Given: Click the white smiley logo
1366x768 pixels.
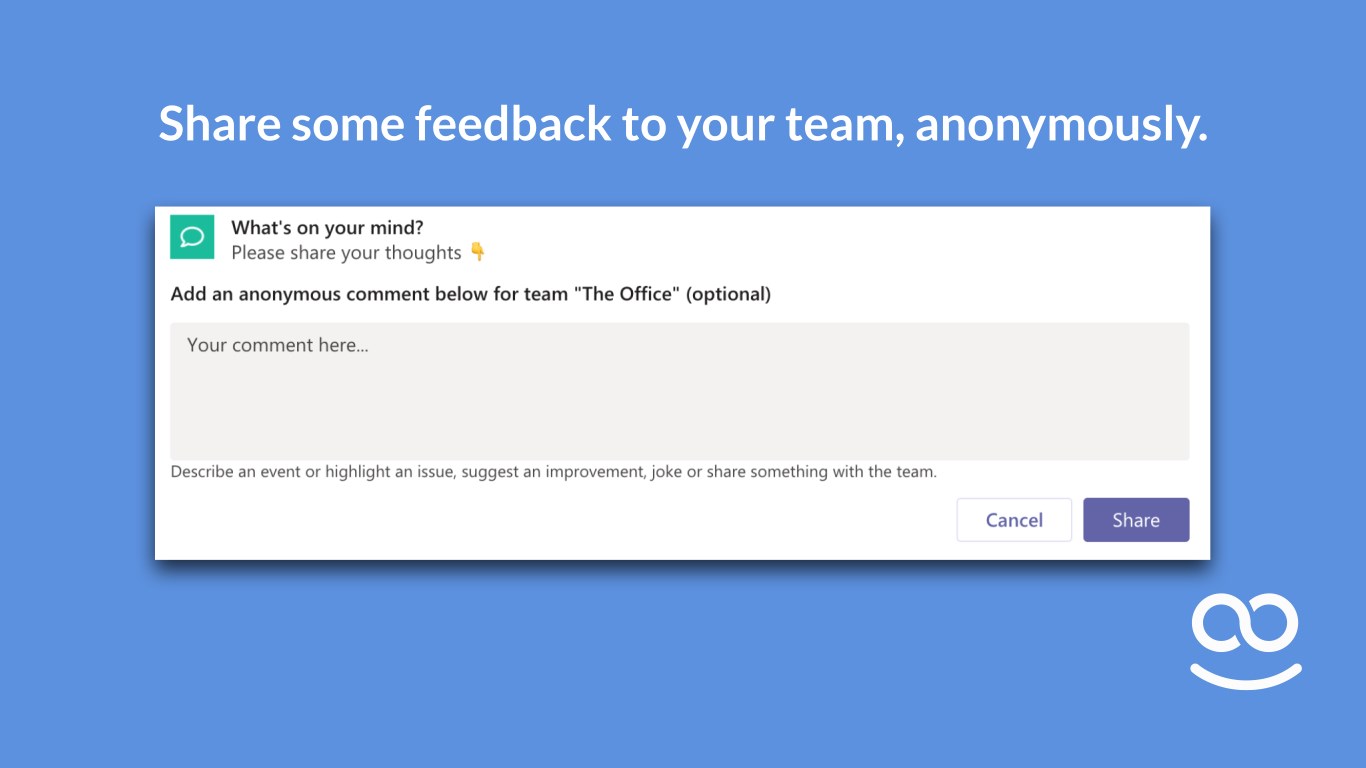Looking at the screenshot, I should pyautogui.click(x=1245, y=641).
